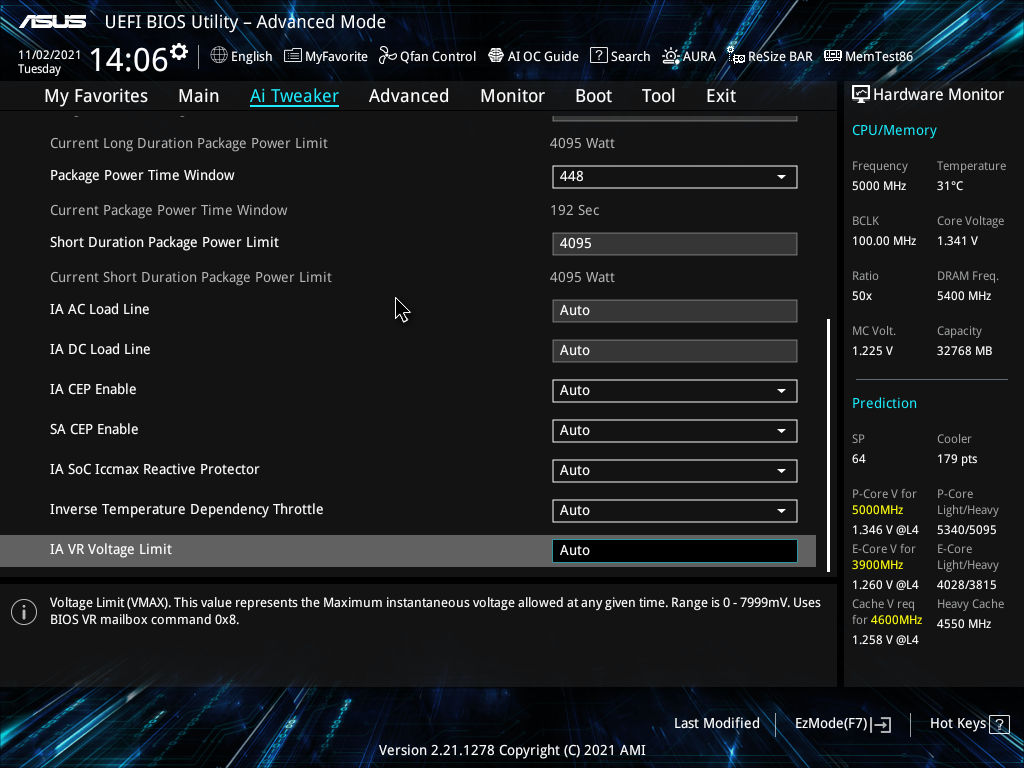Click Last Modified button
This screenshot has height=768, width=1024.
(x=716, y=724)
